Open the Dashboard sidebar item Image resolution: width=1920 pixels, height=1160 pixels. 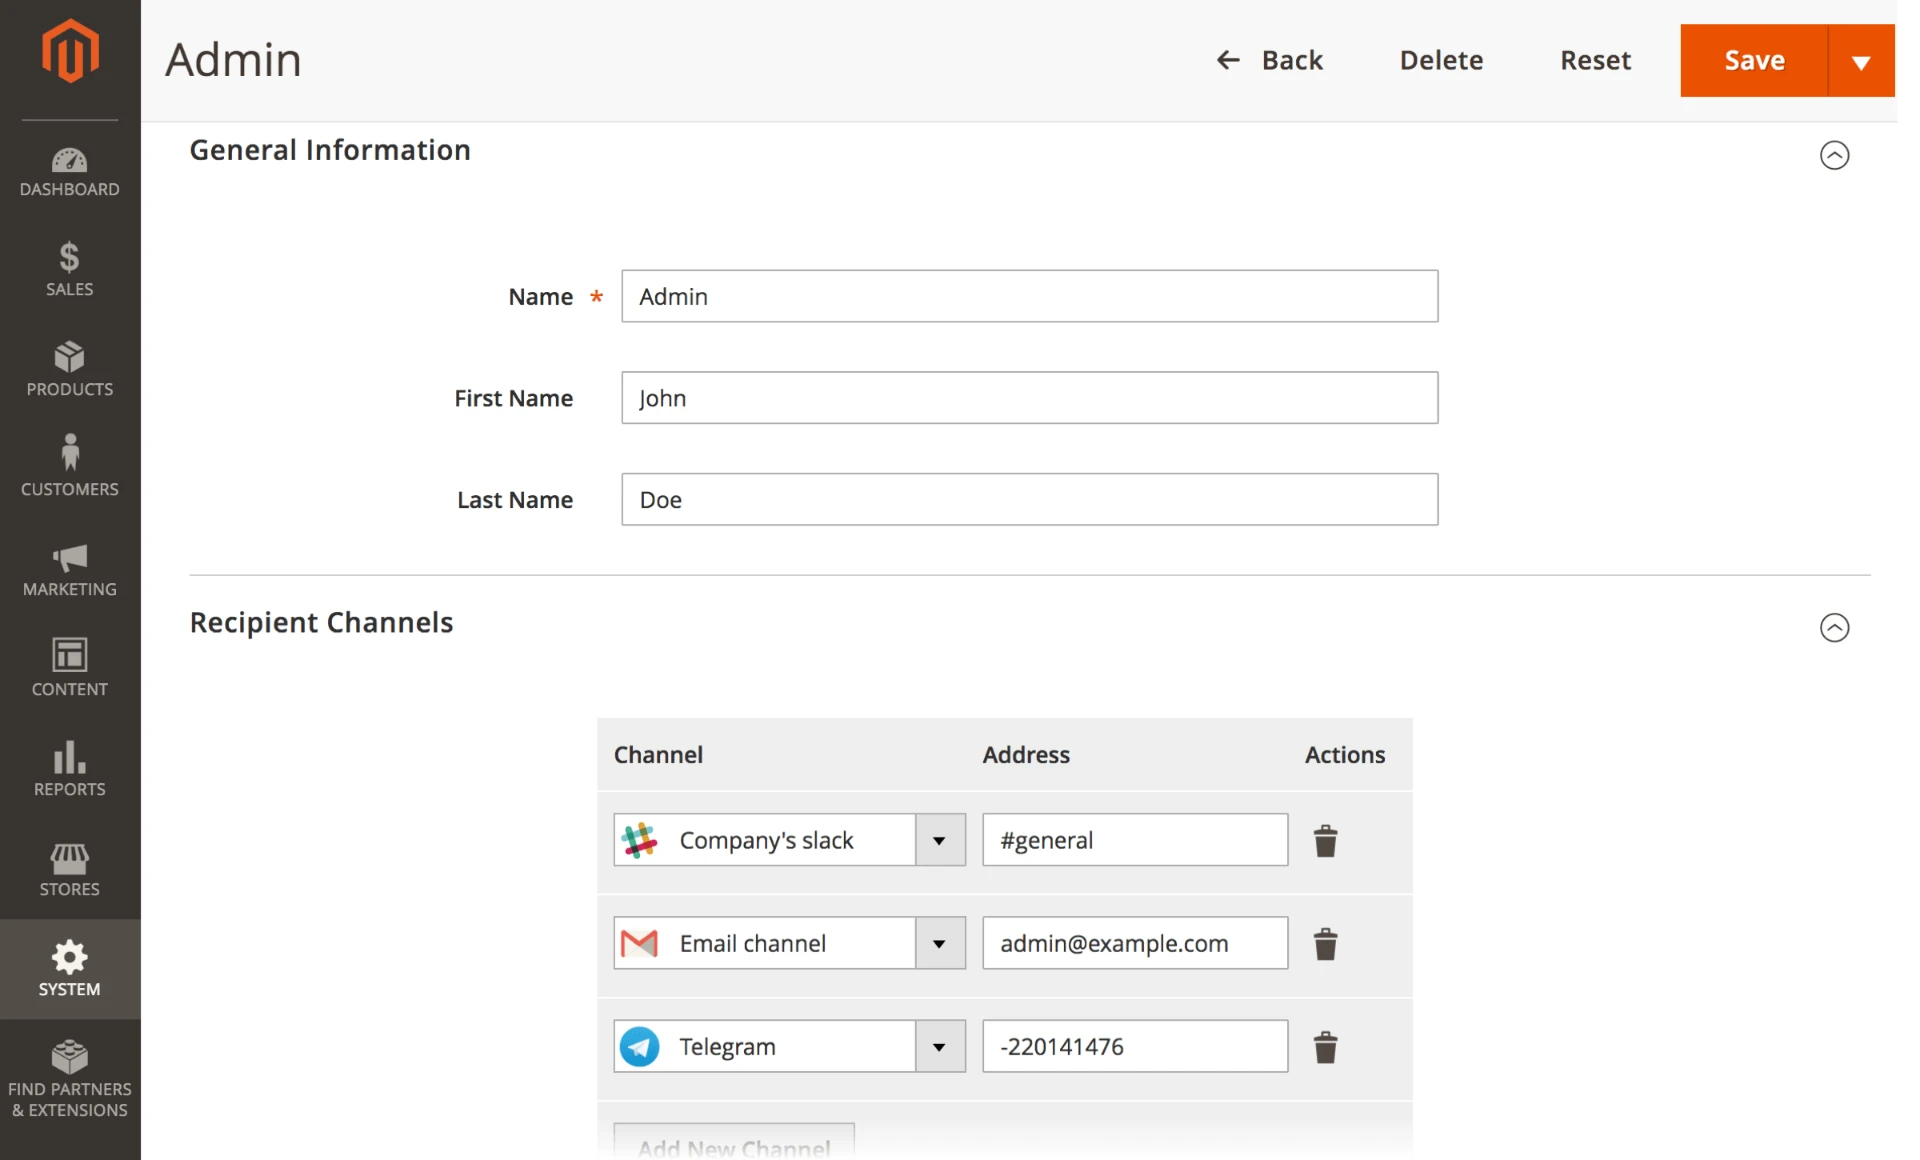coord(70,172)
